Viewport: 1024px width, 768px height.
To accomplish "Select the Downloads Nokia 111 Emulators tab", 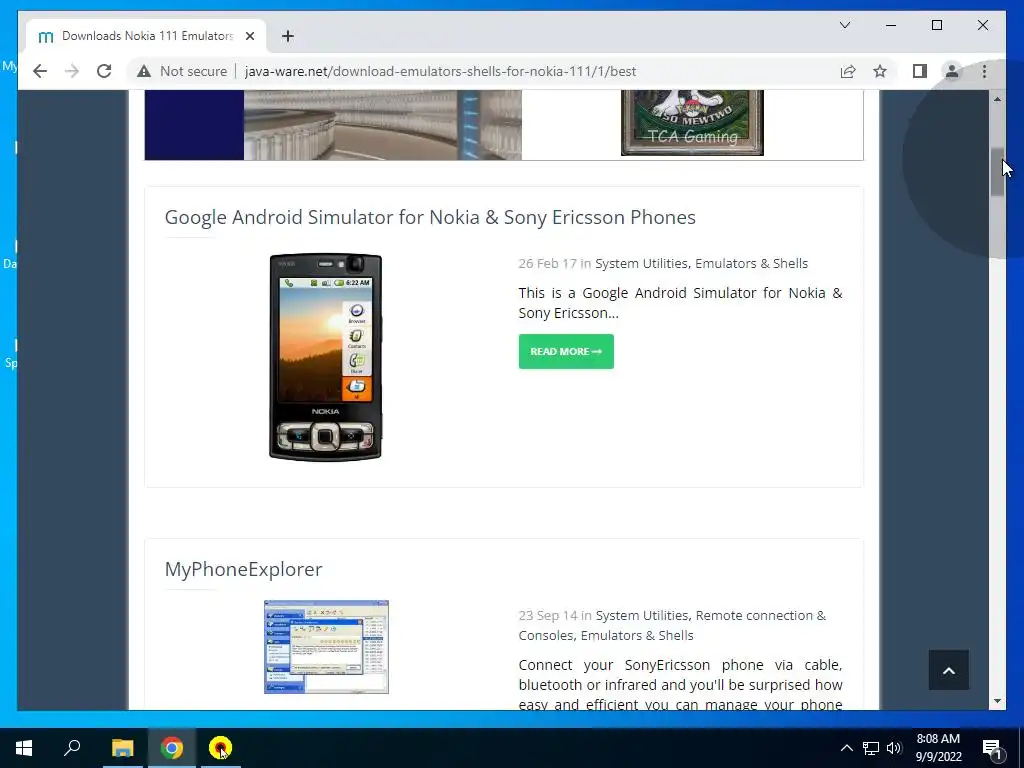I will (x=146, y=36).
